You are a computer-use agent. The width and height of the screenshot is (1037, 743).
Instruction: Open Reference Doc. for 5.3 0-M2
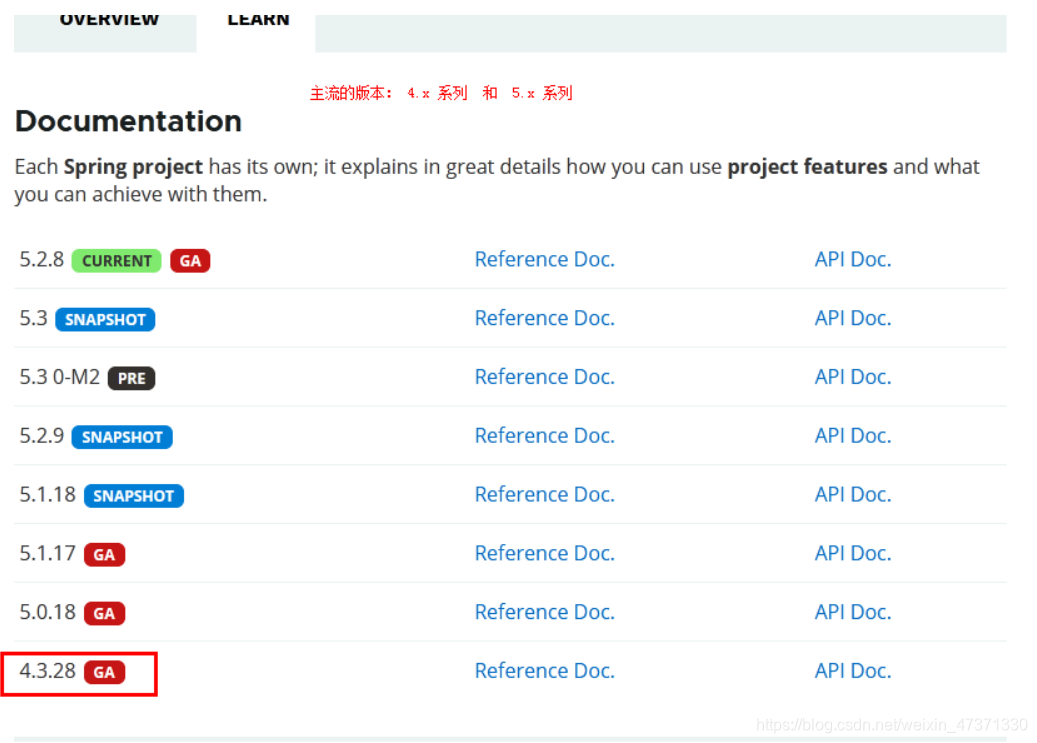pyautogui.click(x=545, y=377)
